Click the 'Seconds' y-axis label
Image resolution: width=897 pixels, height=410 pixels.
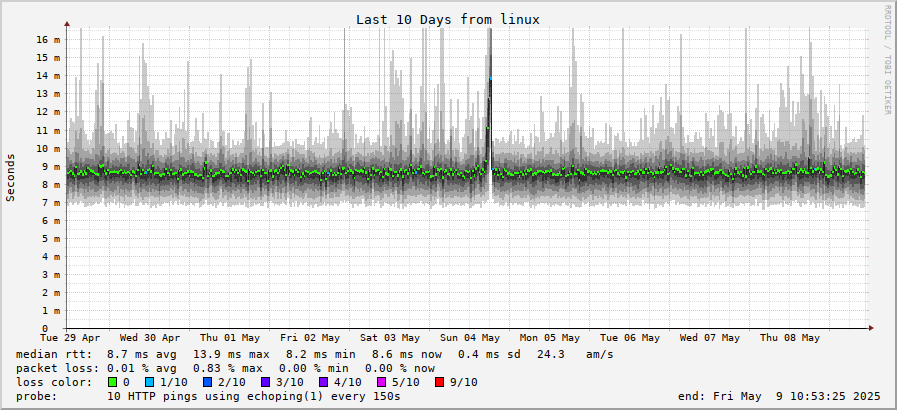point(10,177)
